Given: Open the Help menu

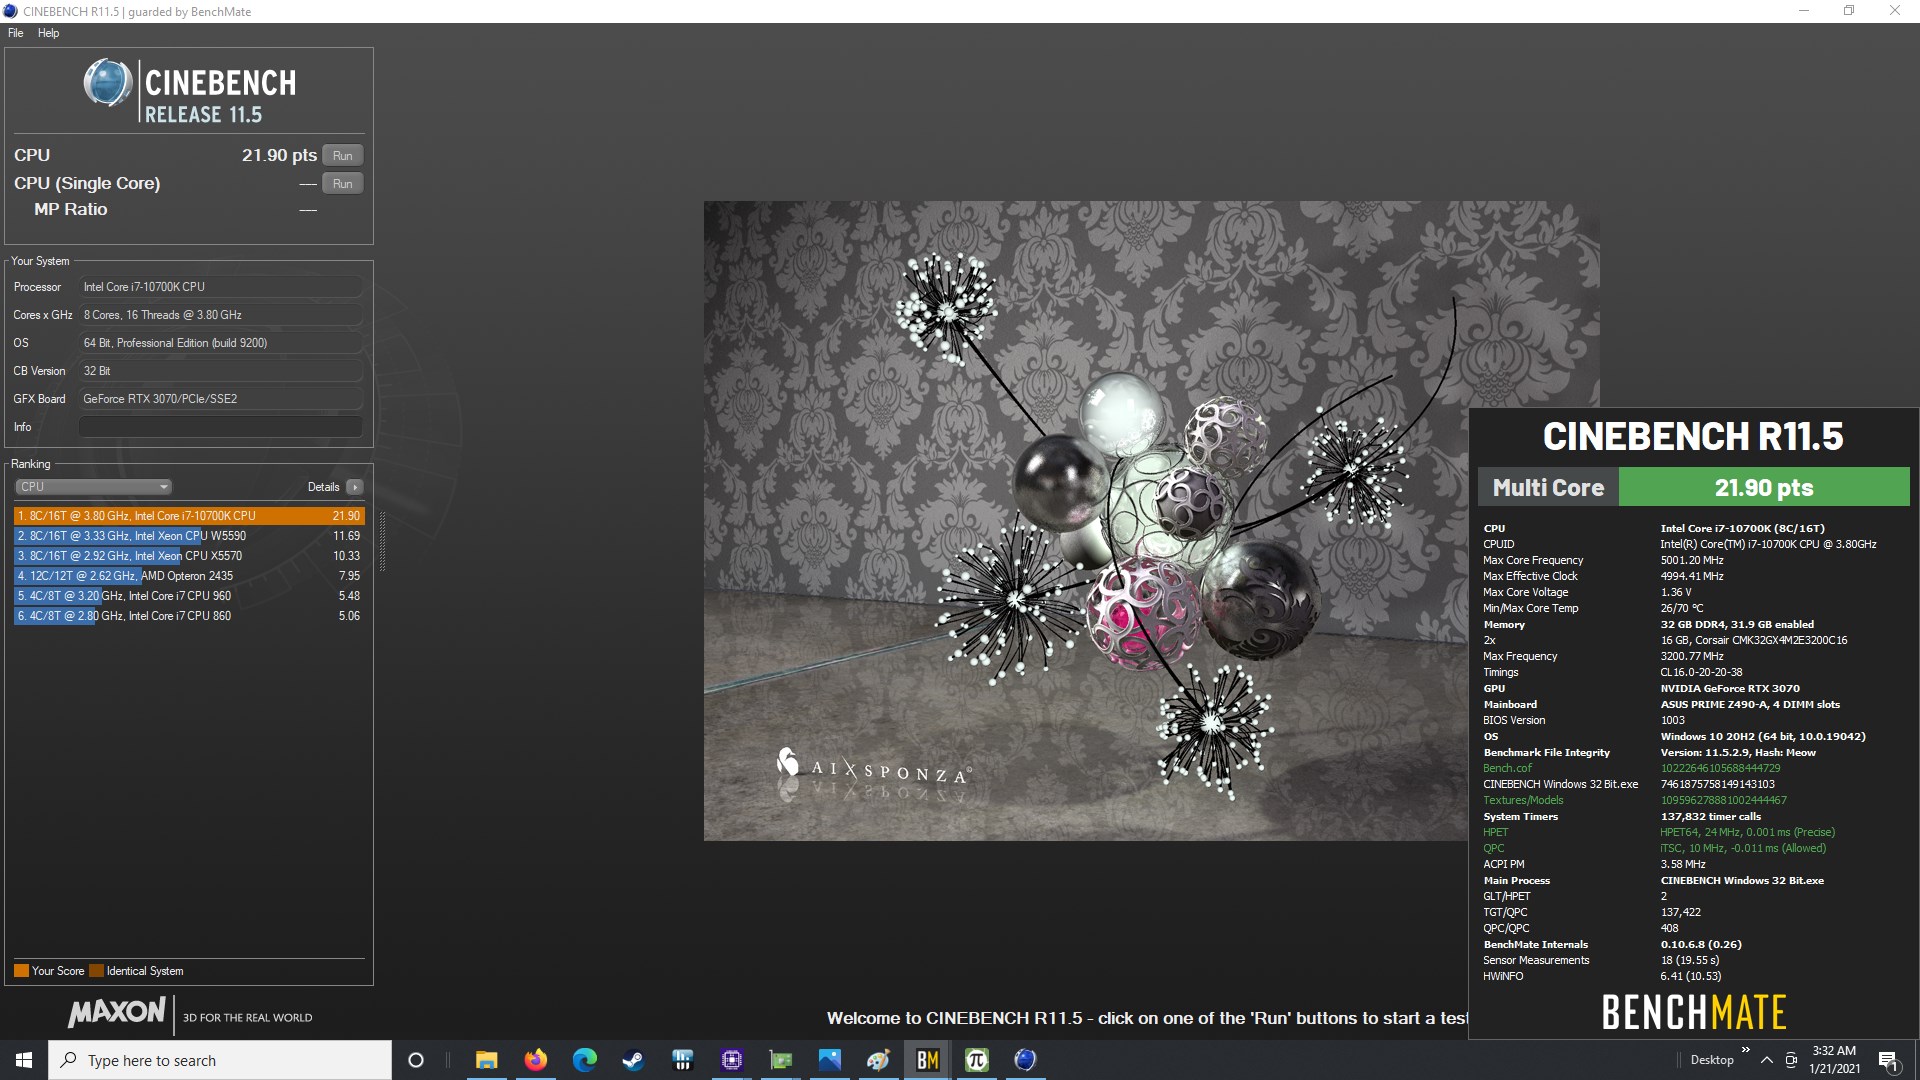Looking at the screenshot, I should [48, 33].
